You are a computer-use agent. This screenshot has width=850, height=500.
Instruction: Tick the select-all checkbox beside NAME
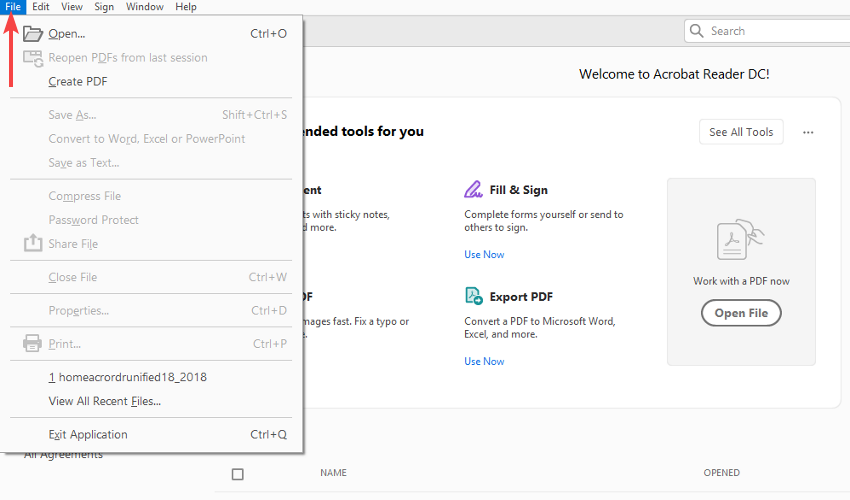click(237, 474)
